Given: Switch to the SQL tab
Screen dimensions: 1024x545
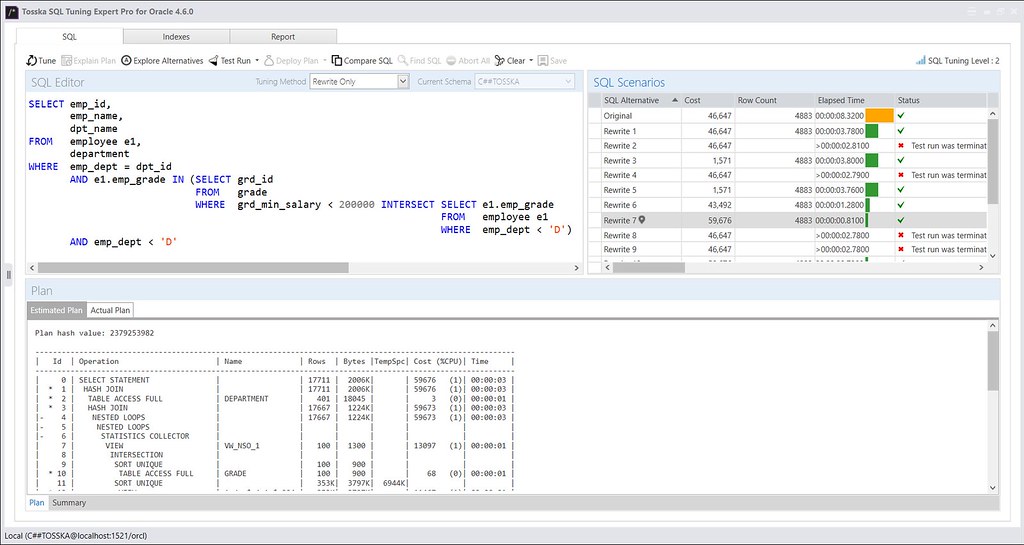Looking at the screenshot, I should [69, 37].
